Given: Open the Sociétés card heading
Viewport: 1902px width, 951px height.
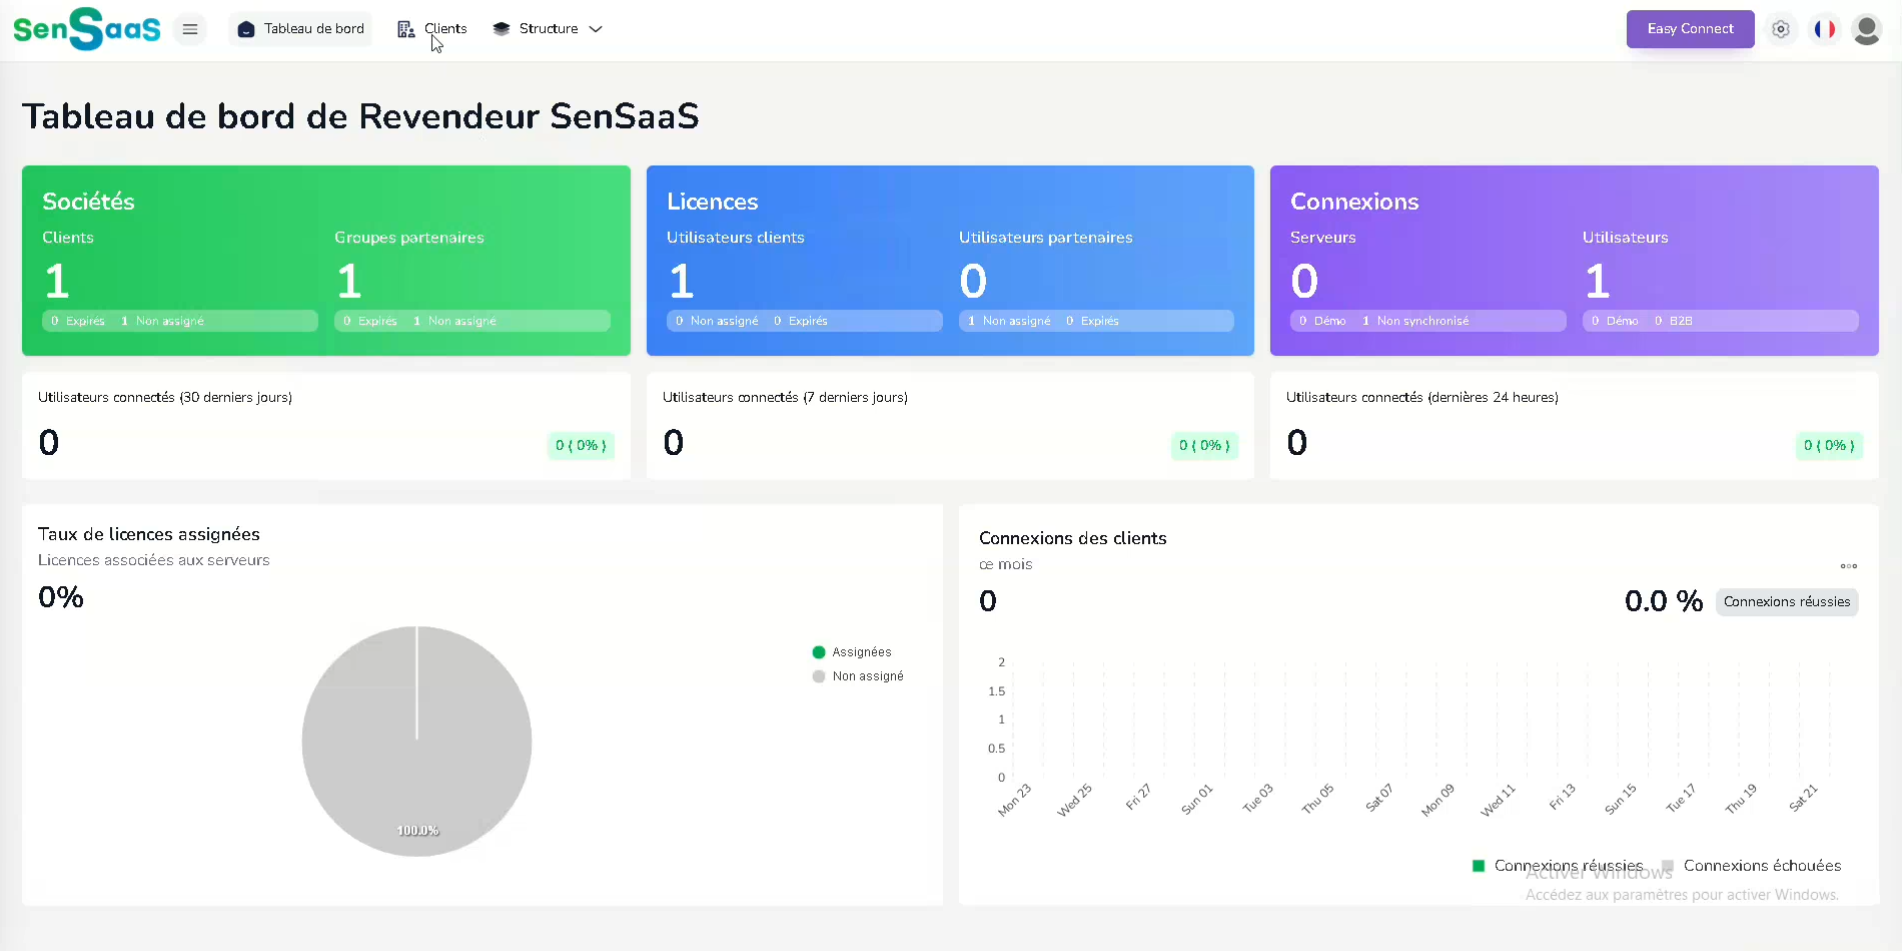Looking at the screenshot, I should (88, 201).
